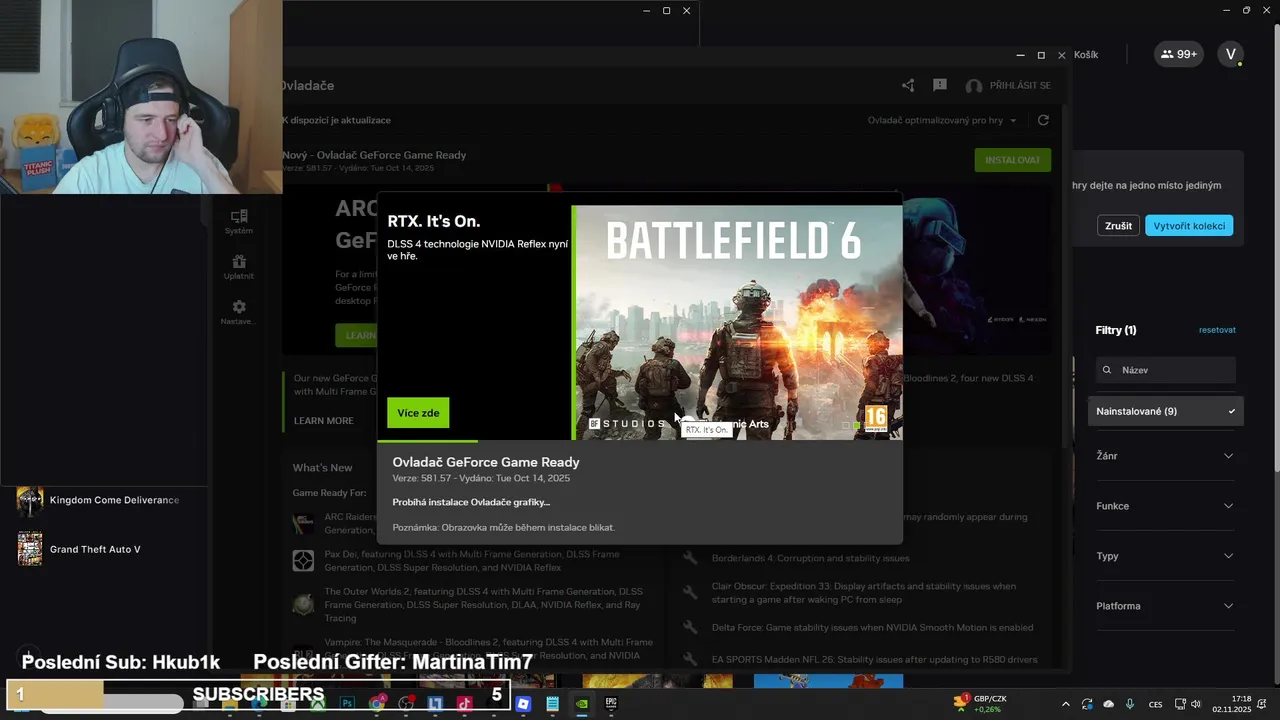Click 'Filtry (1)' heading
This screenshot has height=720, width=1280.
pos(1116,330)
